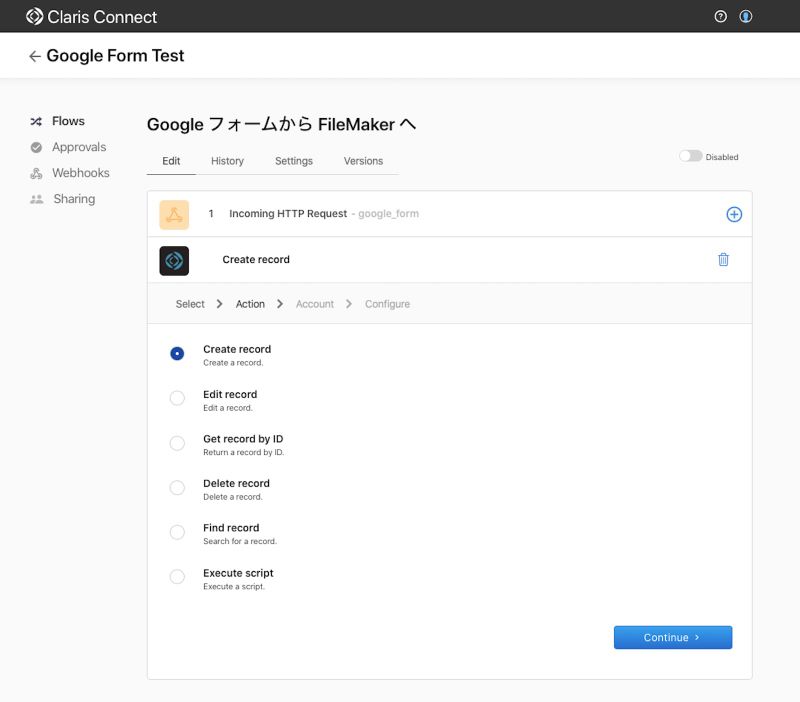Open Approvals in the sidebar
This screenshot has width=800, height=702.
click(79, 147)
